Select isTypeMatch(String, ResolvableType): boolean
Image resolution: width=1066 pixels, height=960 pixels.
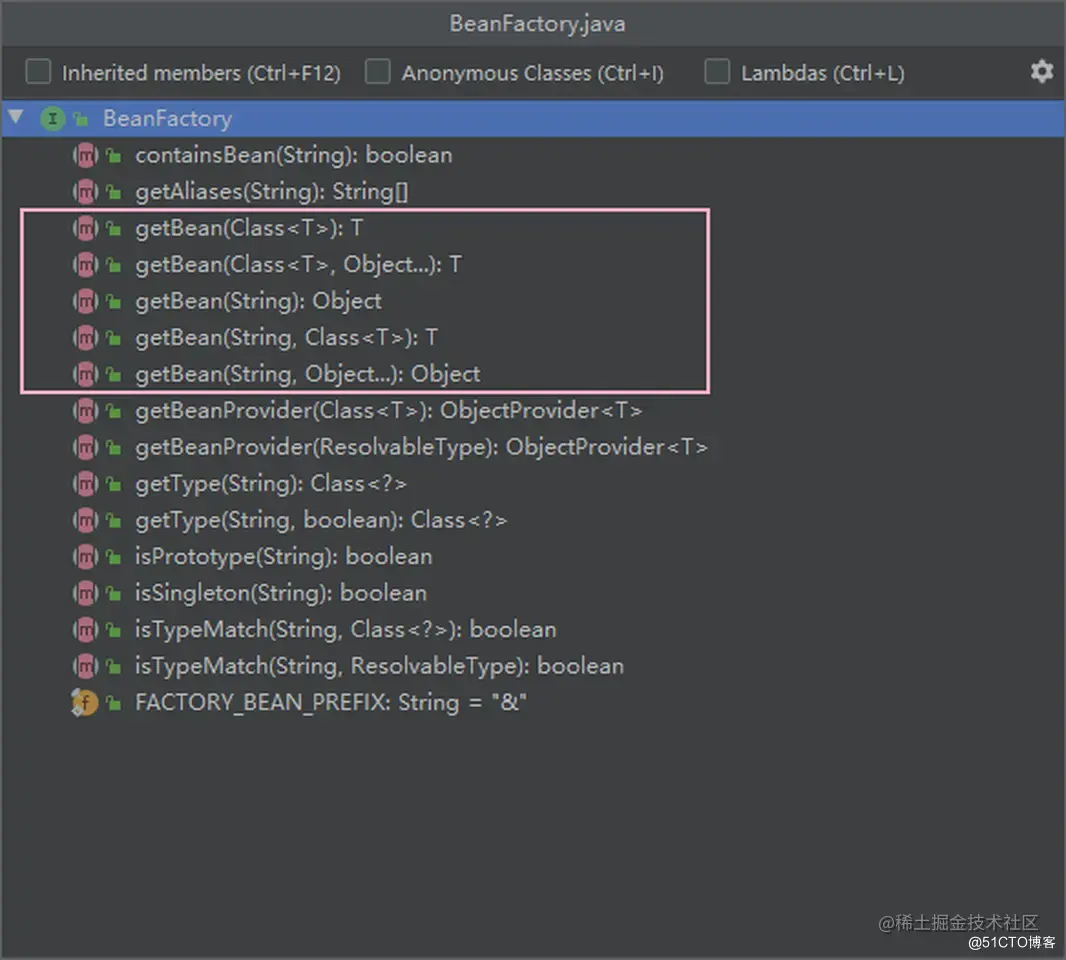click(379, 666)
